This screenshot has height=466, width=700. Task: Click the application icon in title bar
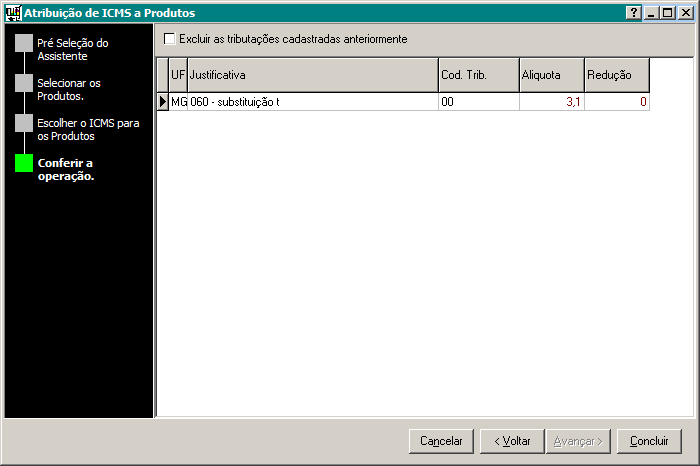tap(13, 13)
